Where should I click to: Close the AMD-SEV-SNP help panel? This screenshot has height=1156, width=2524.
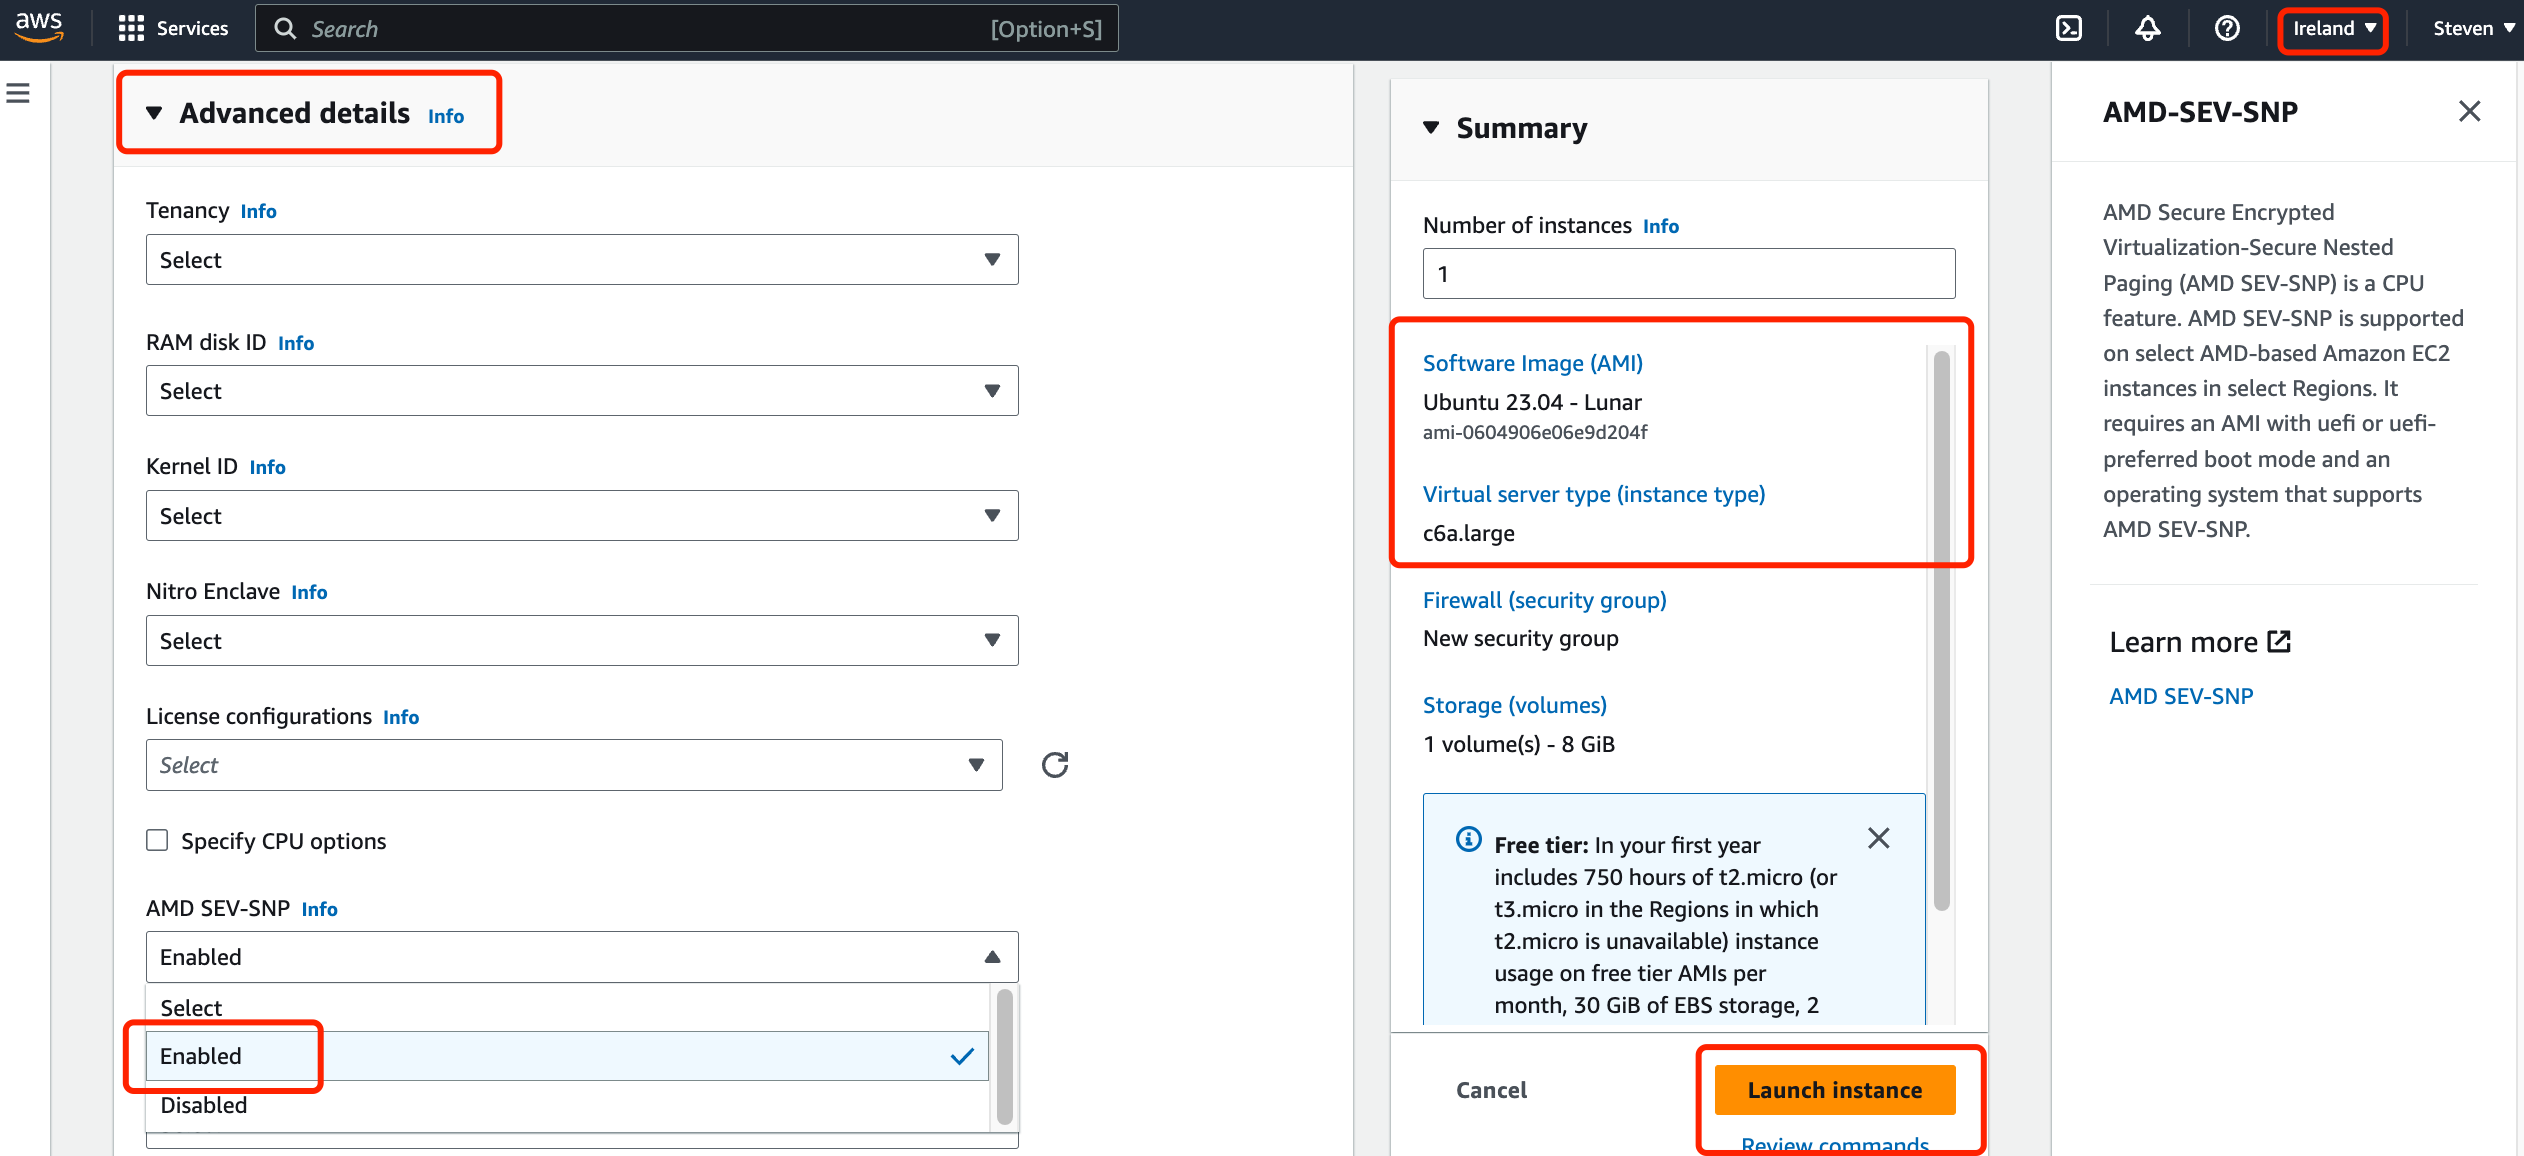tap(2469, 111)
